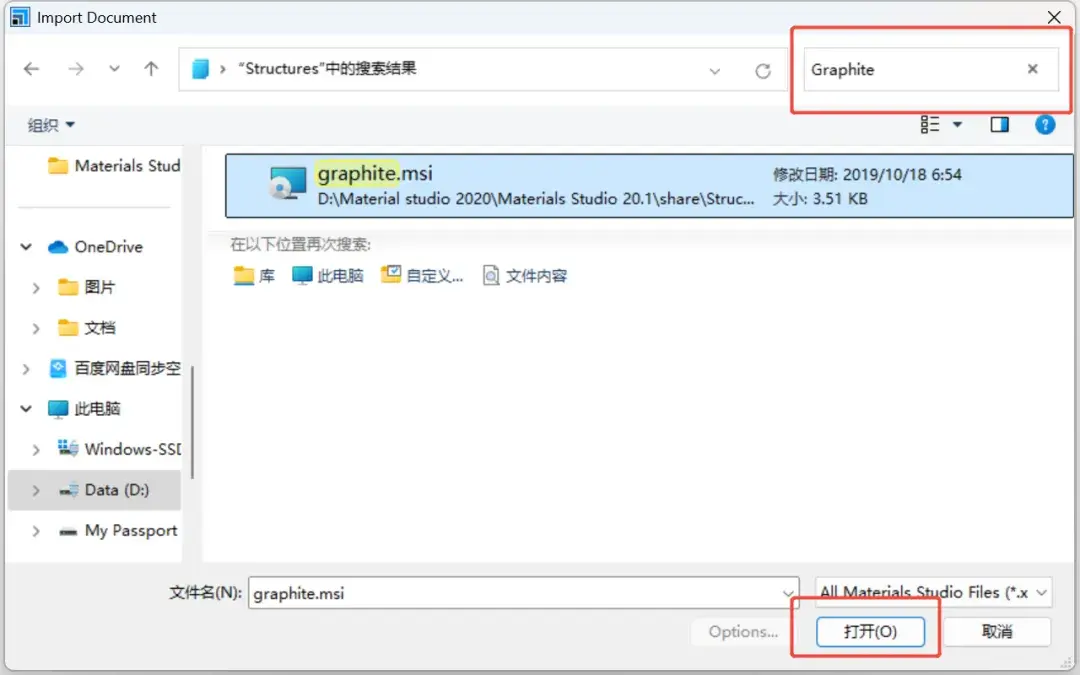Click the clear search X in the Graphite box
This screenshot has height=675, width=1080.
pyautogui.click(x=1035, y=69)
